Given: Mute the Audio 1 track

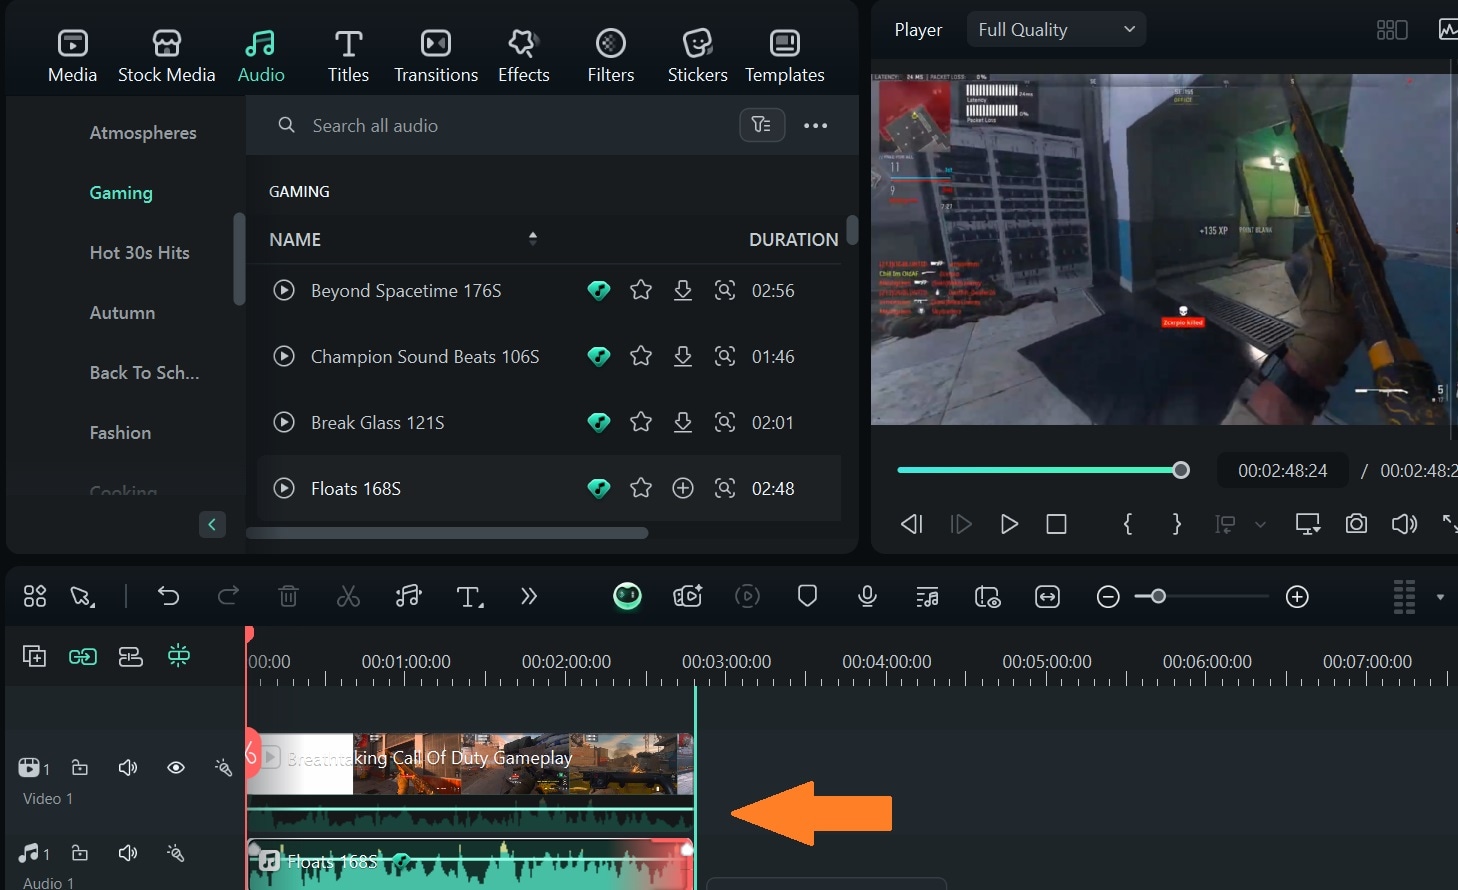Looking at the screenshot, I should click(128, 853).
